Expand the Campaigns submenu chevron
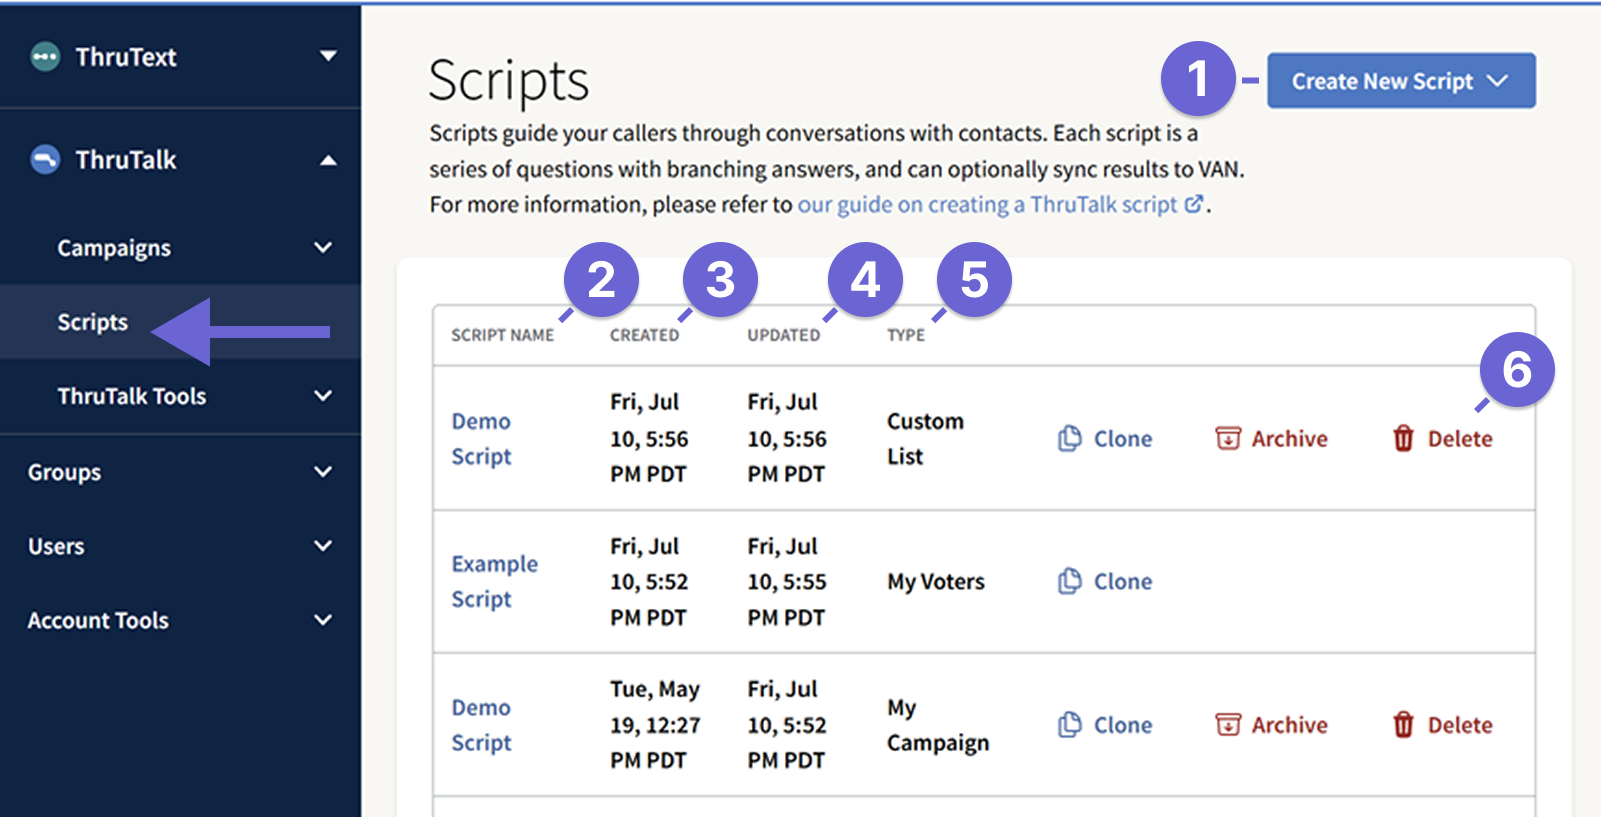1601x817 pixels. point(323,247)
